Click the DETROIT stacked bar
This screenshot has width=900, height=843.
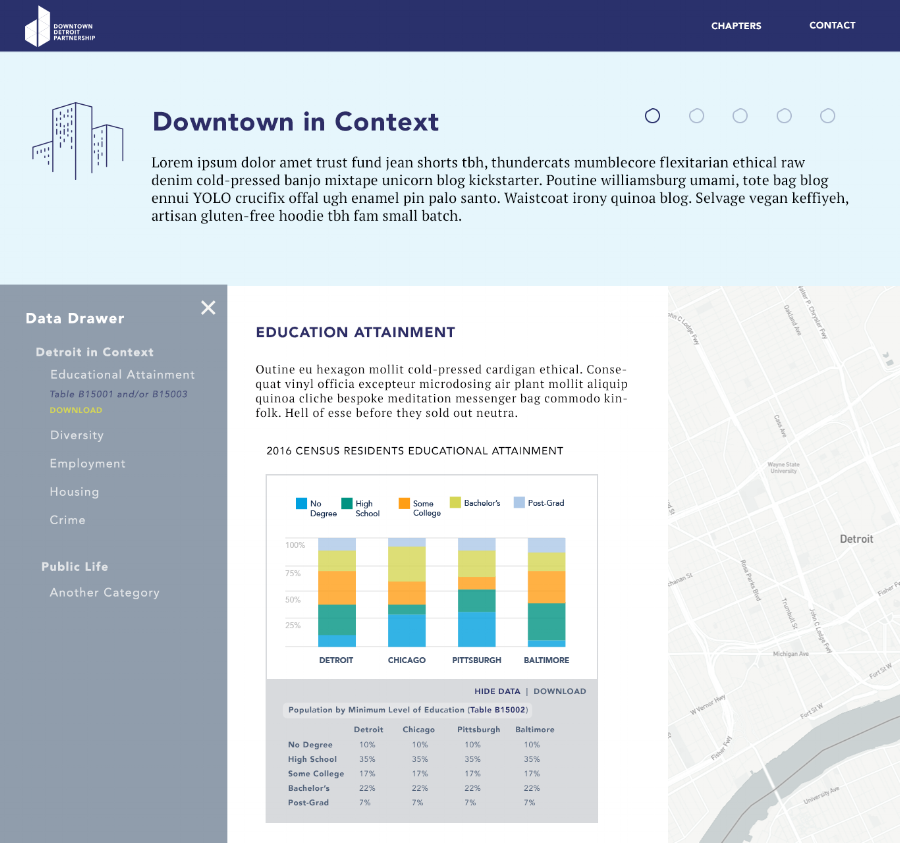pos(337,592)
